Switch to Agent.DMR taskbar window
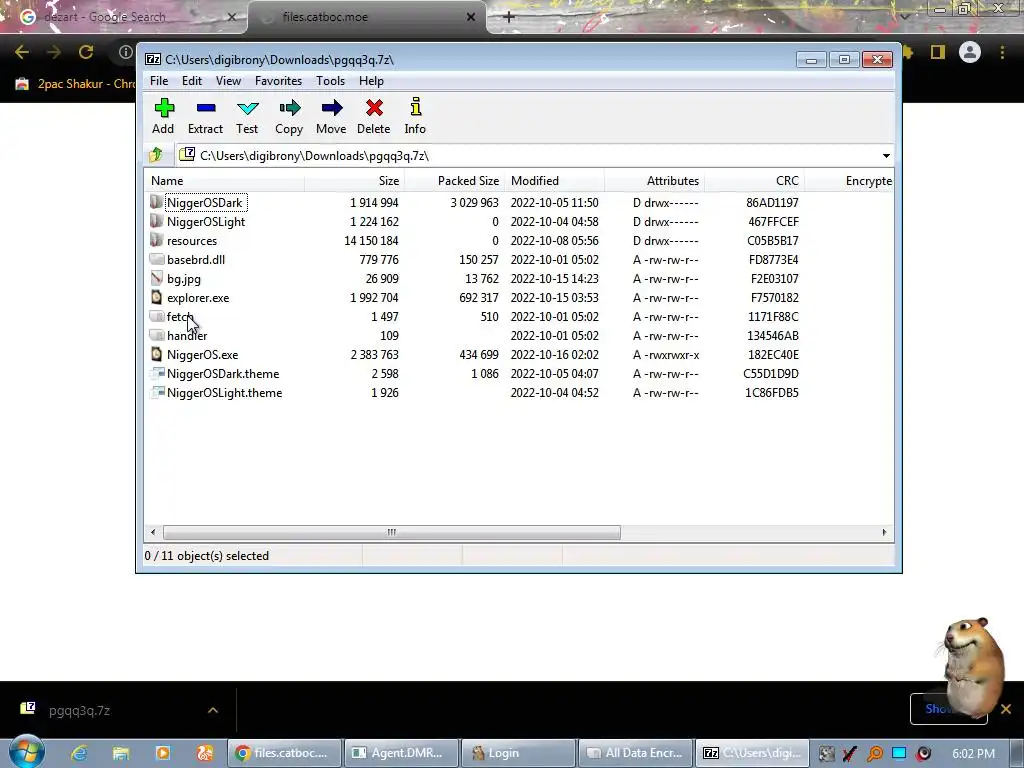Viewport: 1024px width, 768px height. [400, 753]
